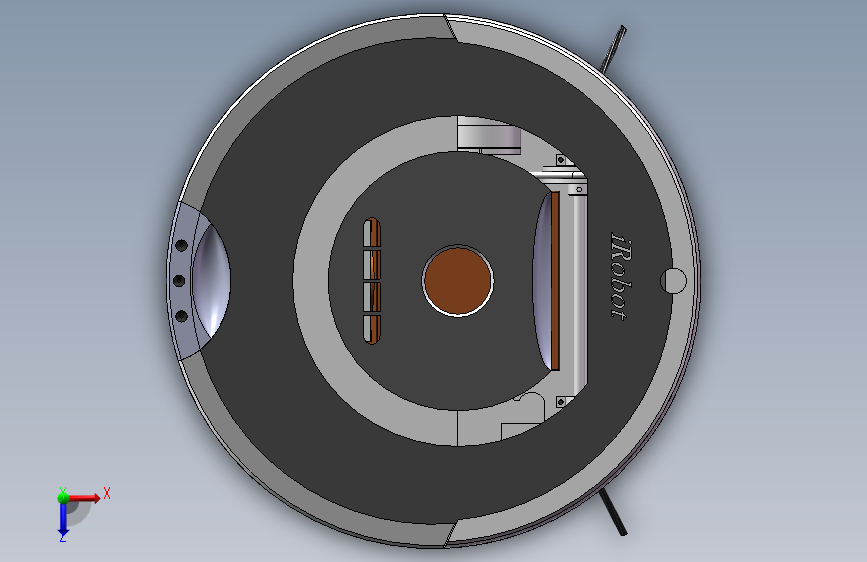Select the tall brown strip right of center

pyautogui.click(x=555, y=280)
